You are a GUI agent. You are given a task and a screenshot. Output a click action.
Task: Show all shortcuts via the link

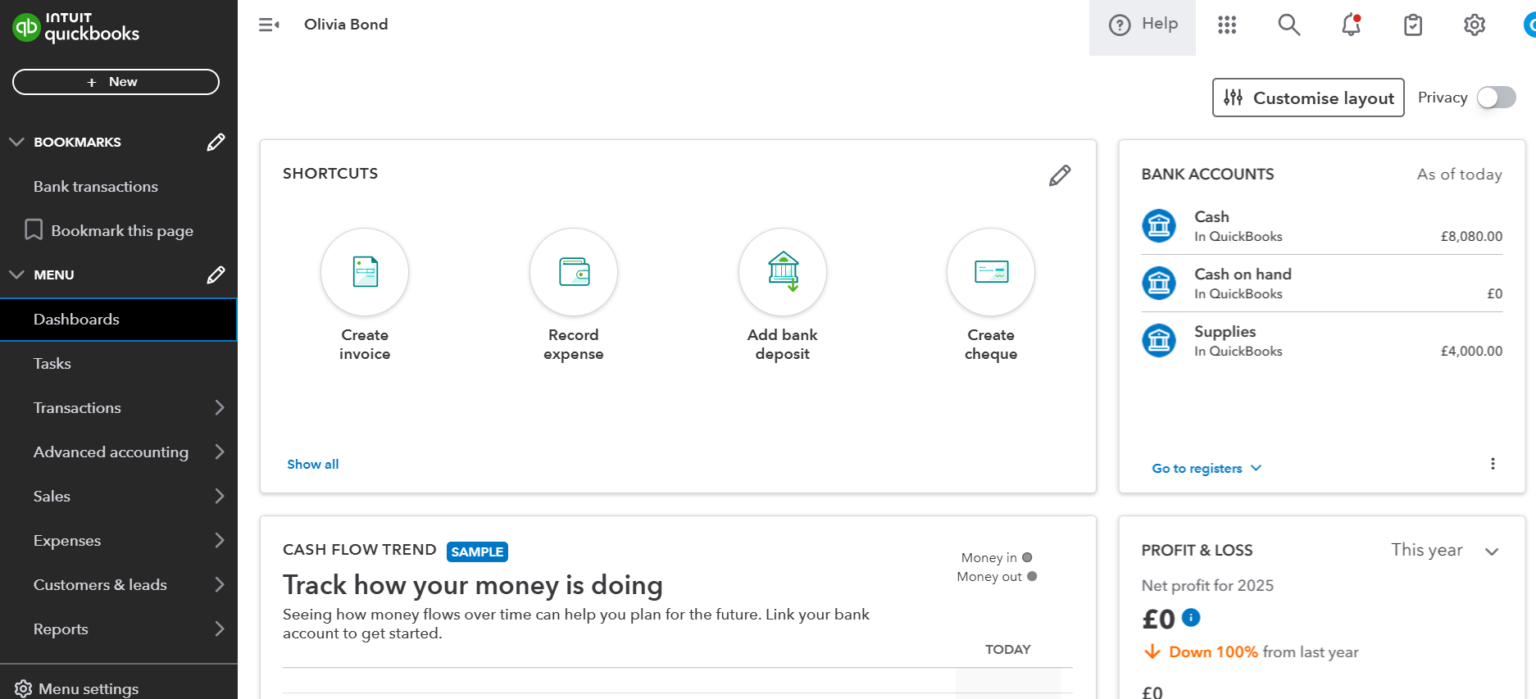[x=312, y=464]
